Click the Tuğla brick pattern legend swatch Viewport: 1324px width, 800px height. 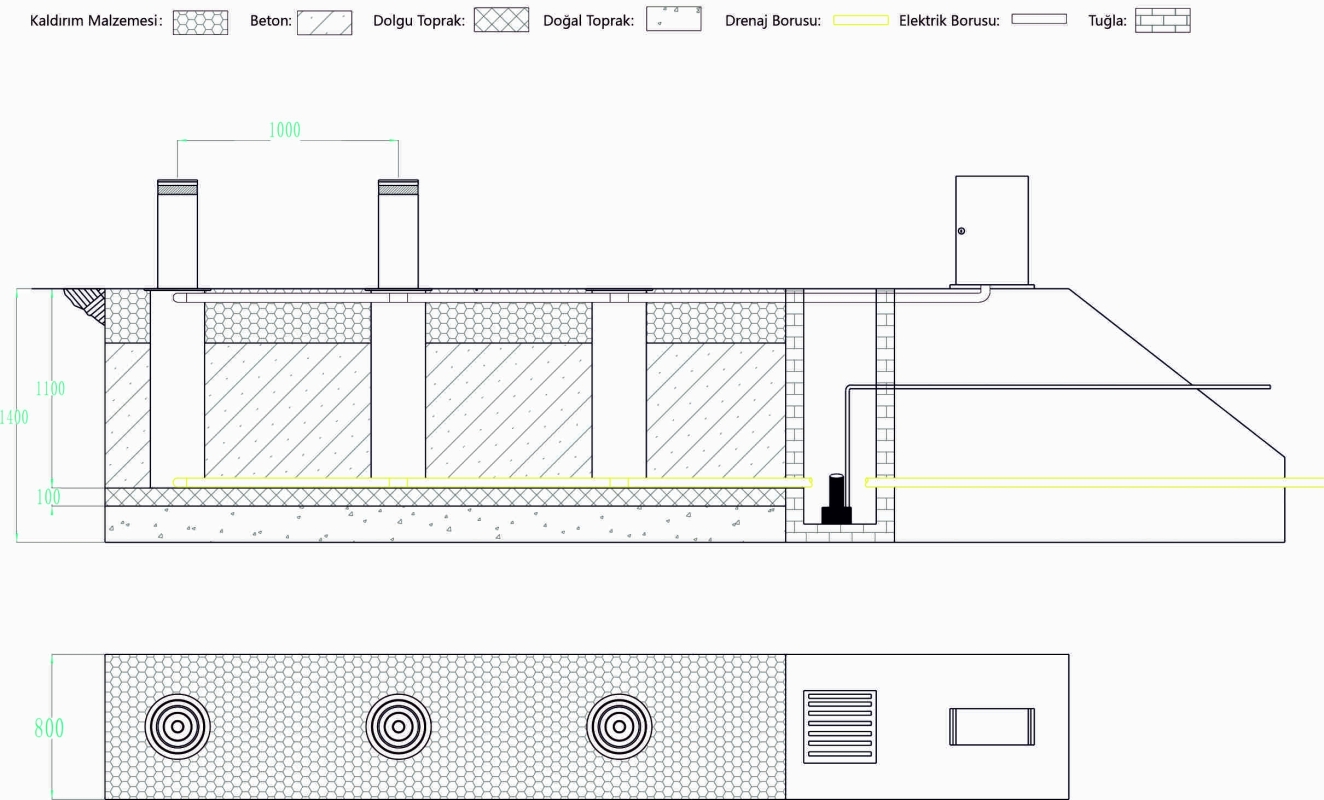click(1162, 21)
